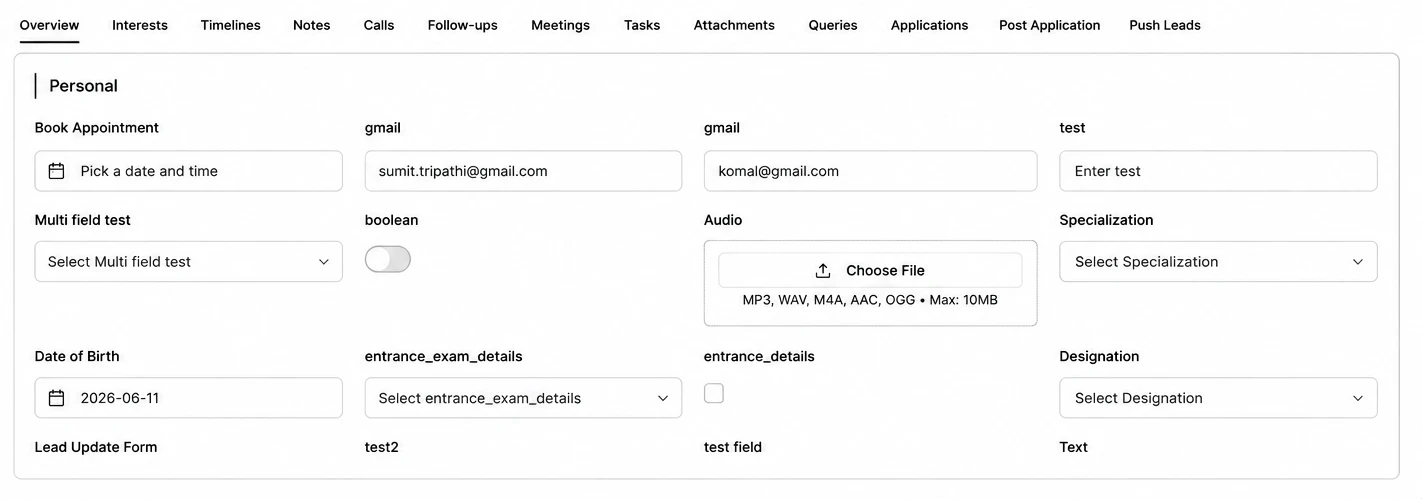This screenshot has width=1422, height=499.
Task: Click the Pick a date and time field
Action: coord(189,171)
